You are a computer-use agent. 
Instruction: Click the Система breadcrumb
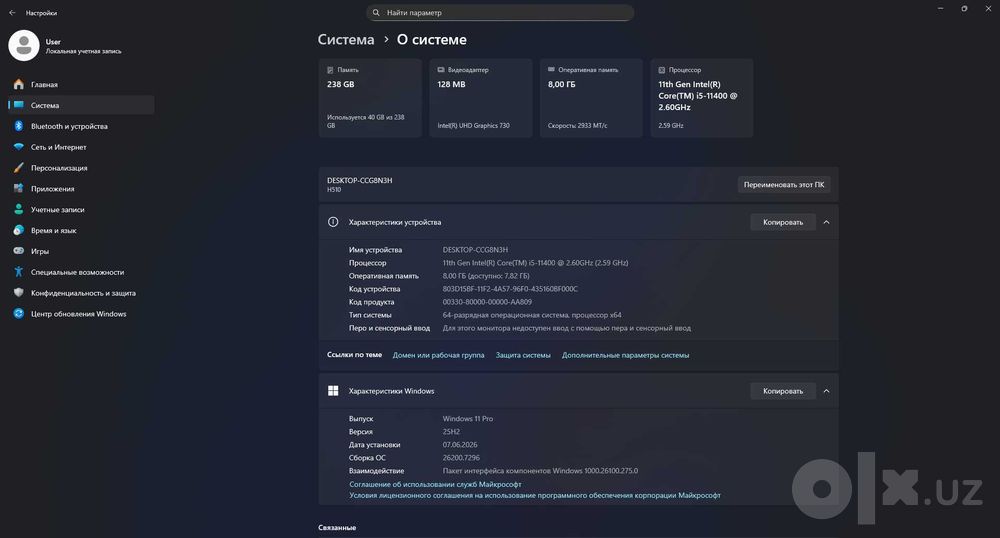pos(346,40)
